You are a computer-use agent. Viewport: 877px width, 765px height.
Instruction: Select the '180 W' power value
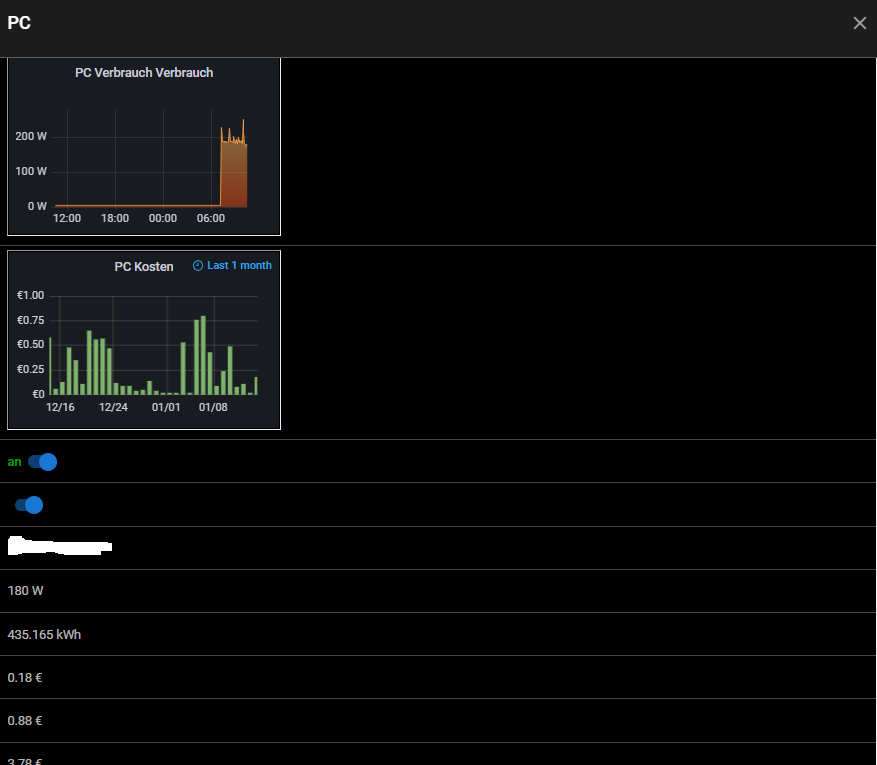[25, 591]
